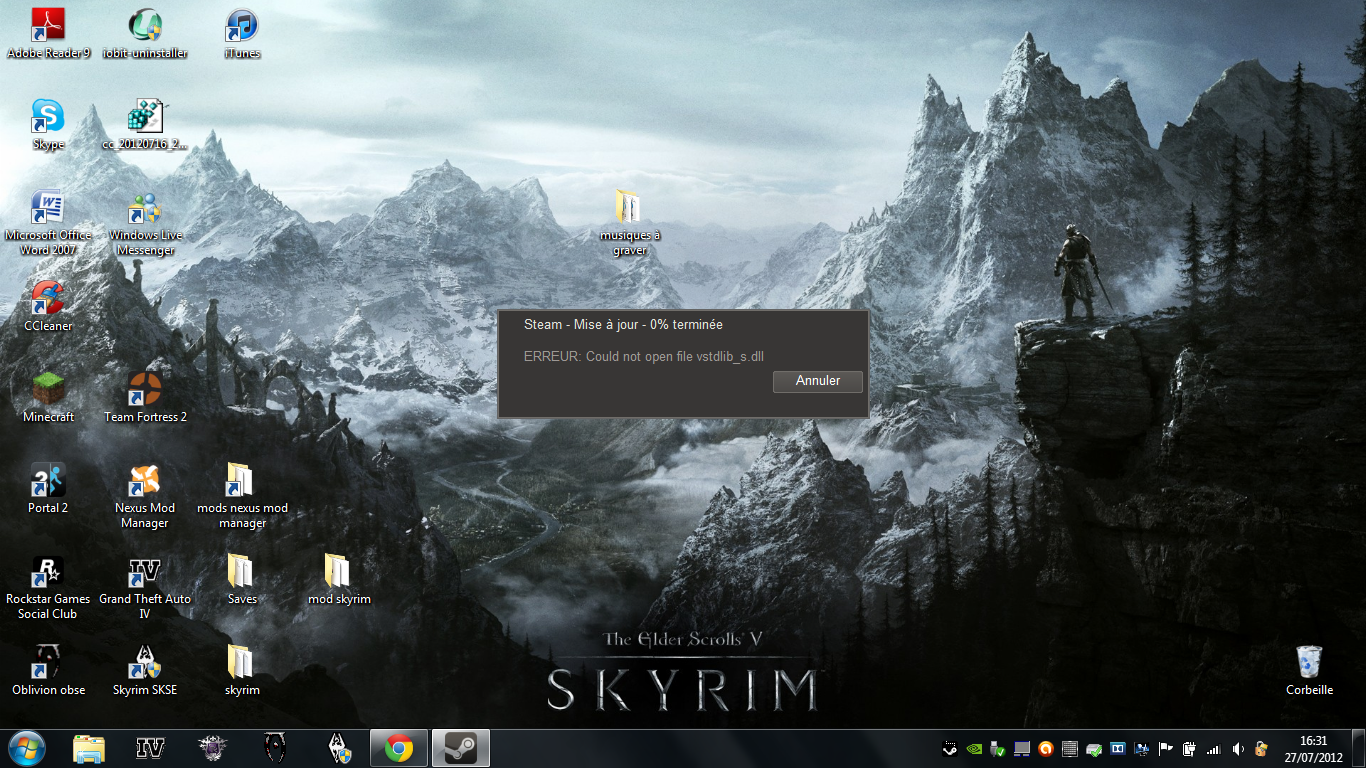The width and height of the screenshot is (1366, 768).
Task: Click the Steam taskbar button
Action: pos(461,748)
